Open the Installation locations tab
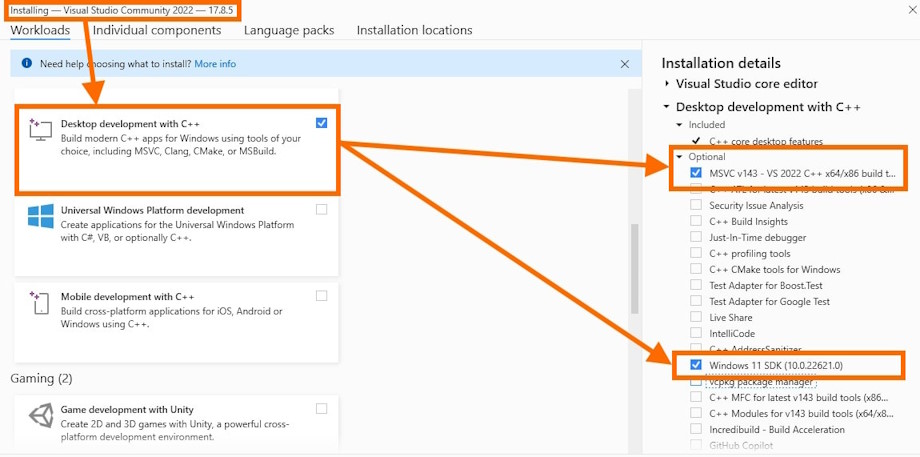Viewport: 920px width, 457px height. click(x=414, y=30)
